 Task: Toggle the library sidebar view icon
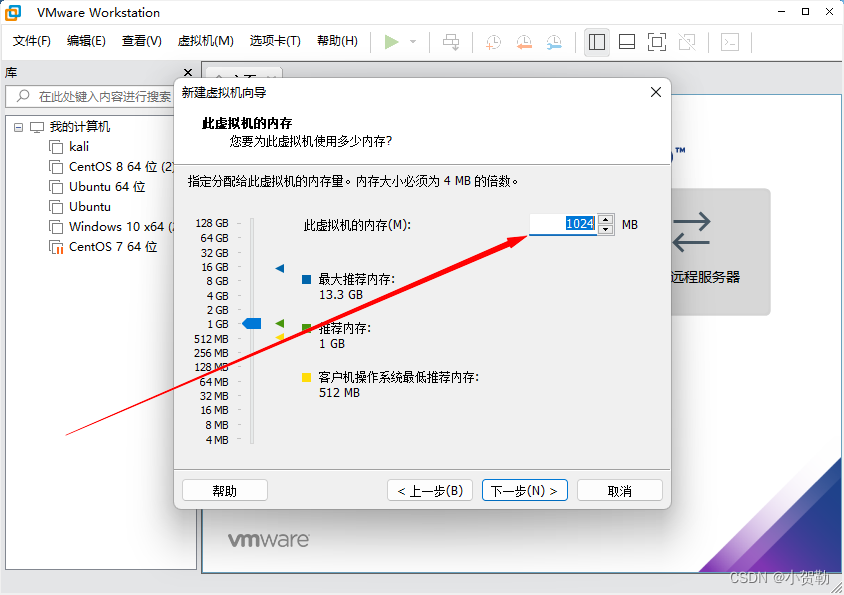click(597, 42)
